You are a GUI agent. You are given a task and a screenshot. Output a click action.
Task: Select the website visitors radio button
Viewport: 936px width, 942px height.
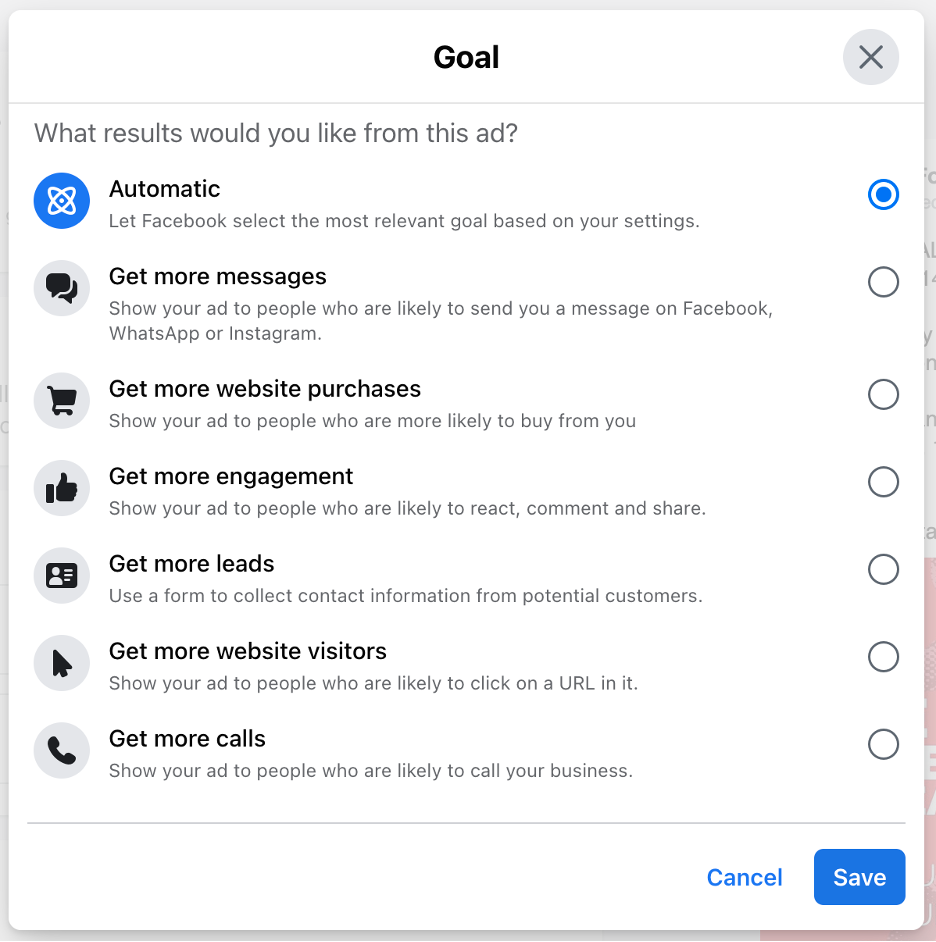point(883,657)
